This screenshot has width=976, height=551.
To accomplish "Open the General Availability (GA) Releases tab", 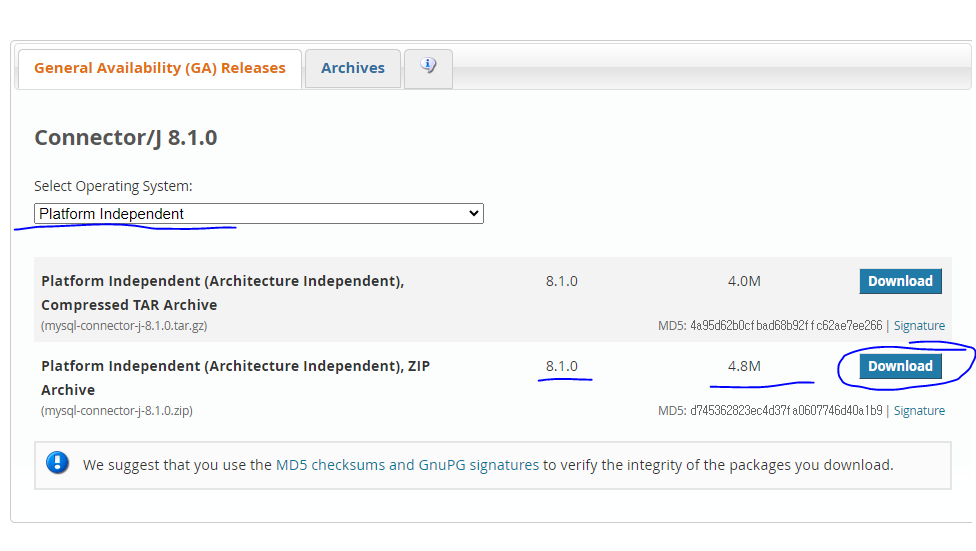I will [x=160, y=68].
